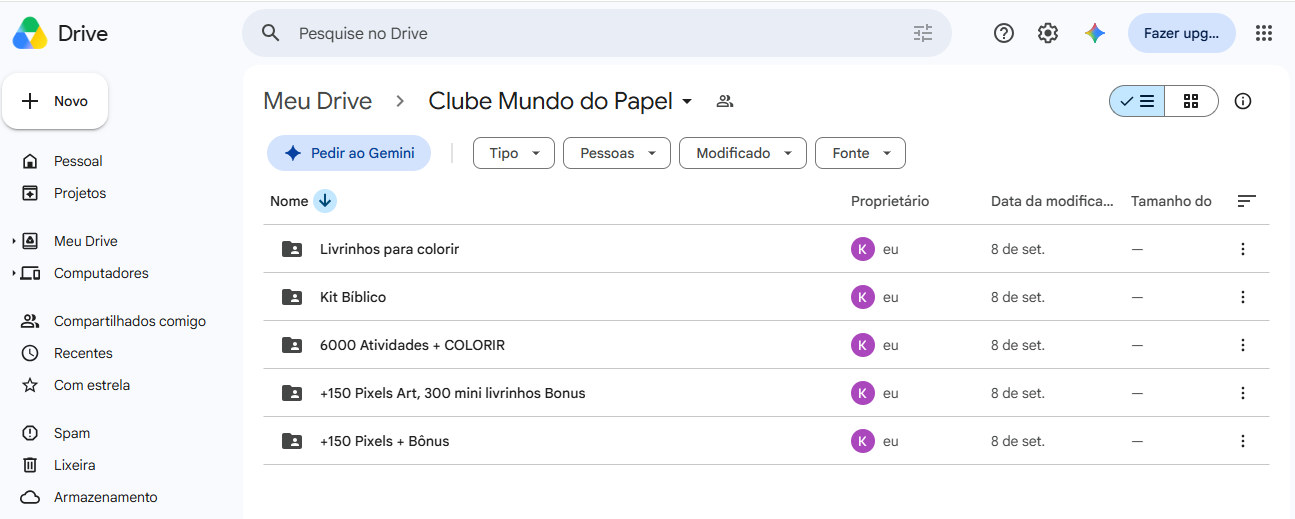
Task: Click folder icon of Livrinhos para colorir
Action: 292,249
